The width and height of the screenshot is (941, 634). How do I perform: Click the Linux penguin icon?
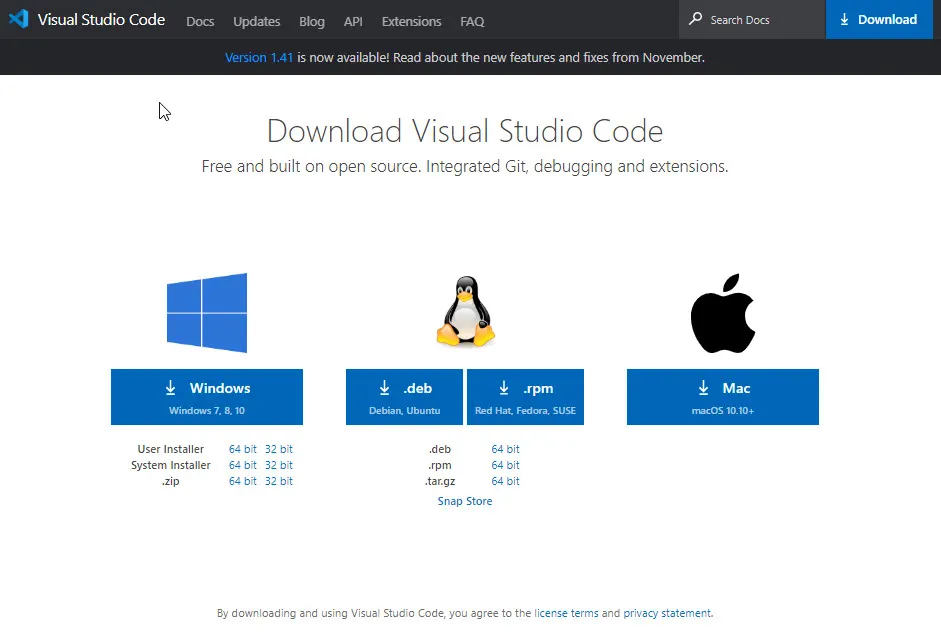(x=464, y=312)
